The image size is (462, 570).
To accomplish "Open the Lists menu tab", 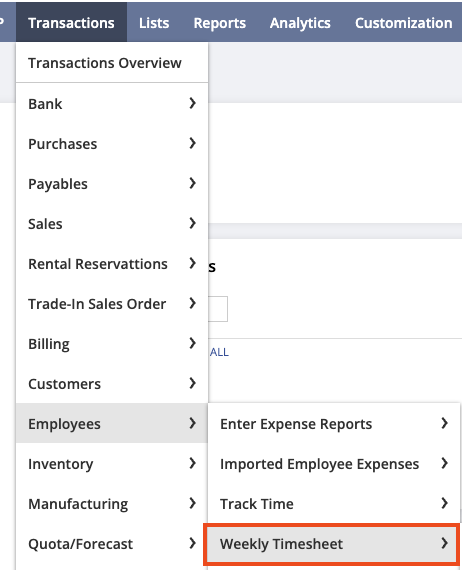I will click(154, 23).
